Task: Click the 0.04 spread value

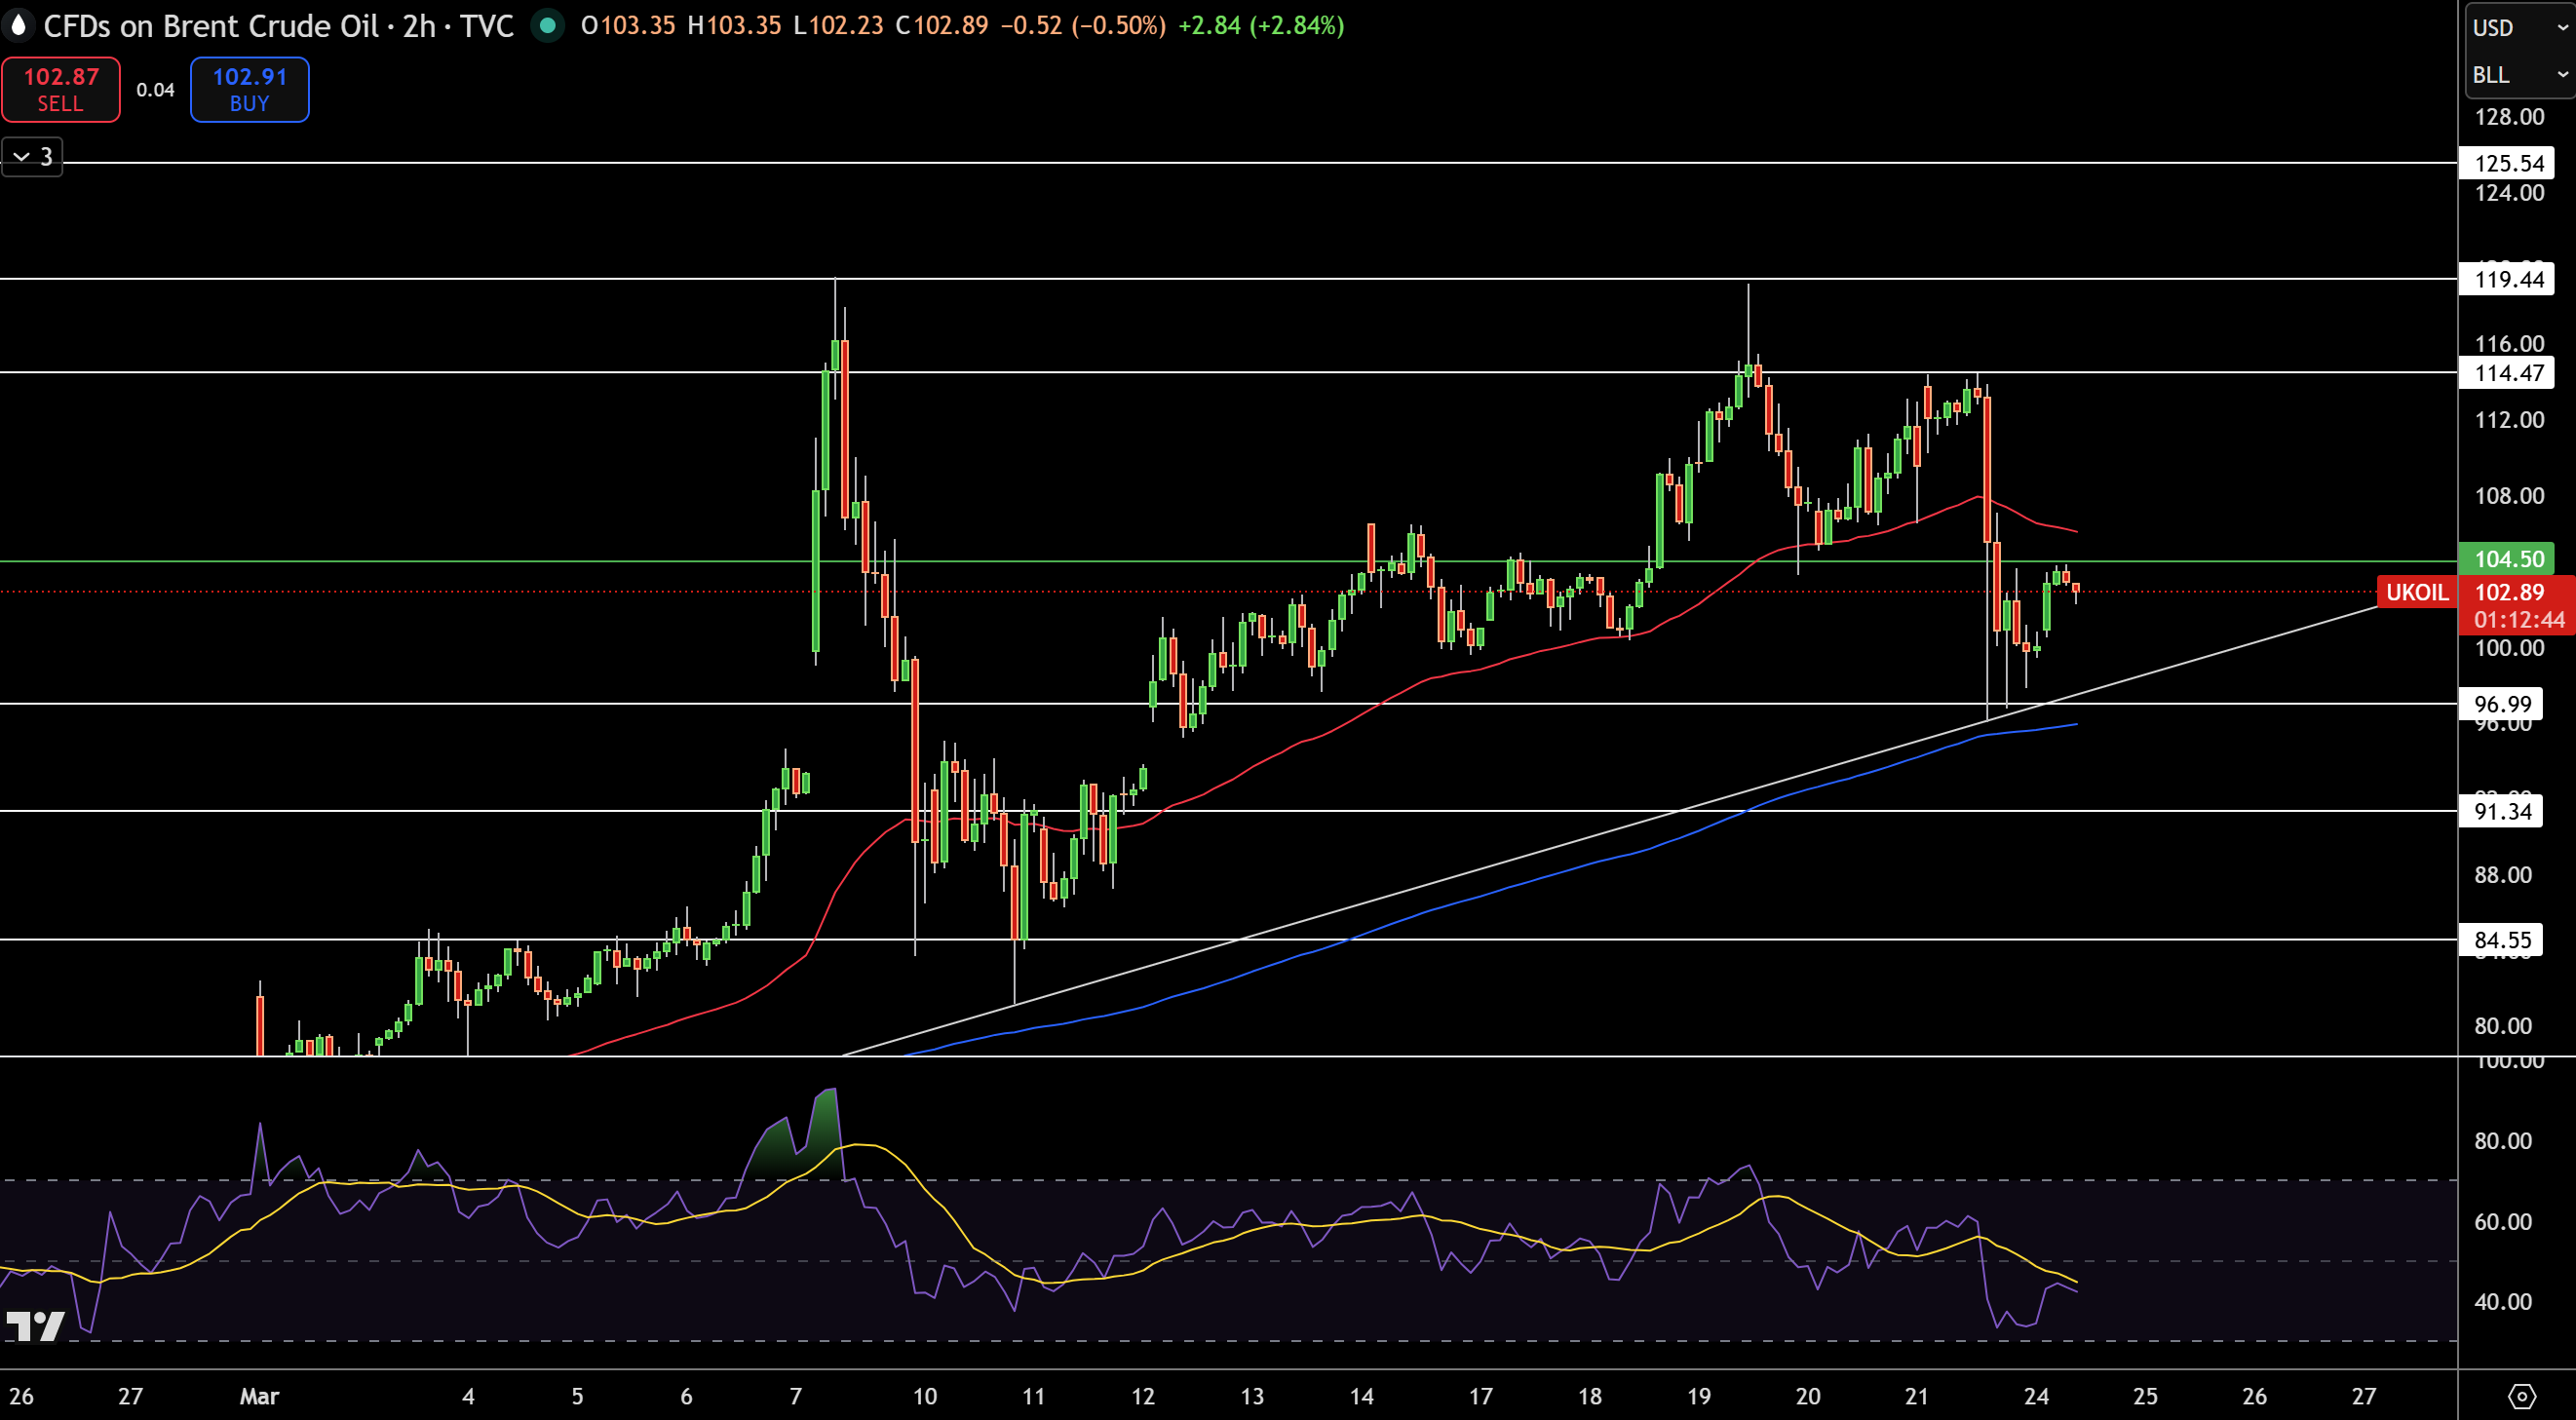Action: coord(155,90)
